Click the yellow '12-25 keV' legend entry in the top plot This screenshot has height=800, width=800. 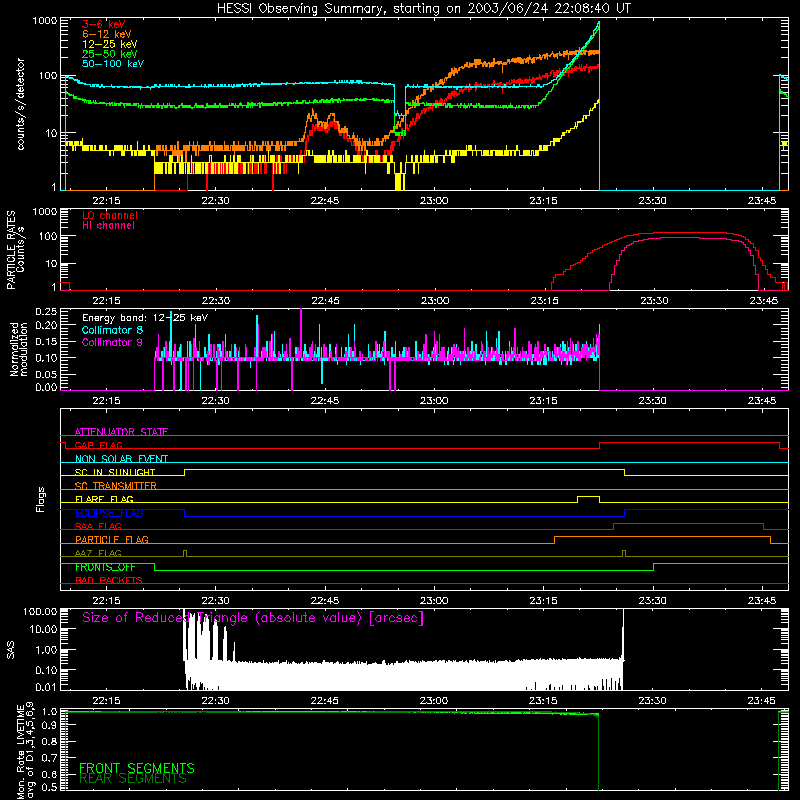point(110,44)
